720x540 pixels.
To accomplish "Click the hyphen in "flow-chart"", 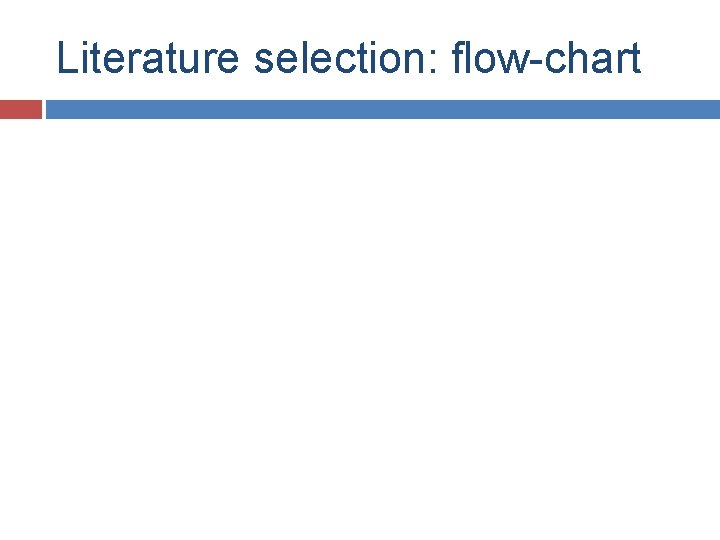I will [x=535, y=62].
